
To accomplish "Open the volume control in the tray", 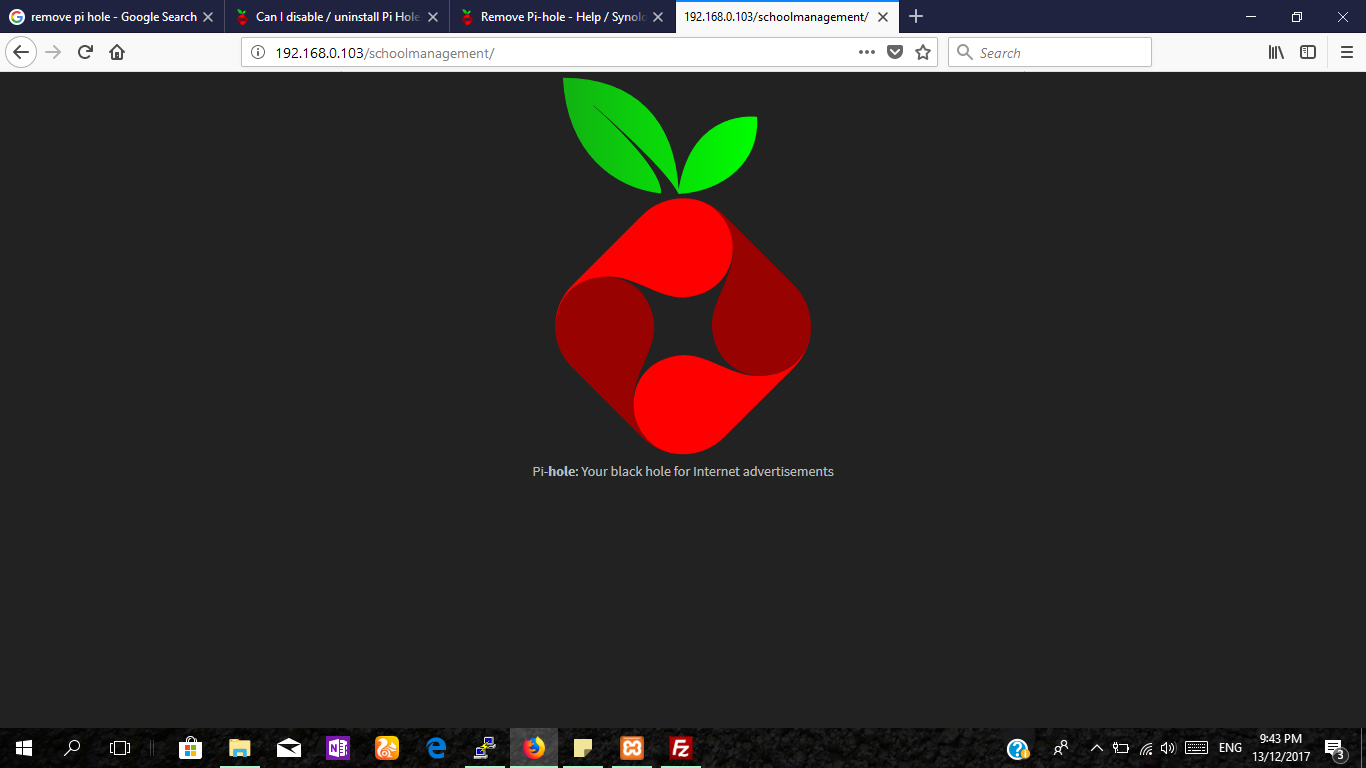I will point(1168,748).
